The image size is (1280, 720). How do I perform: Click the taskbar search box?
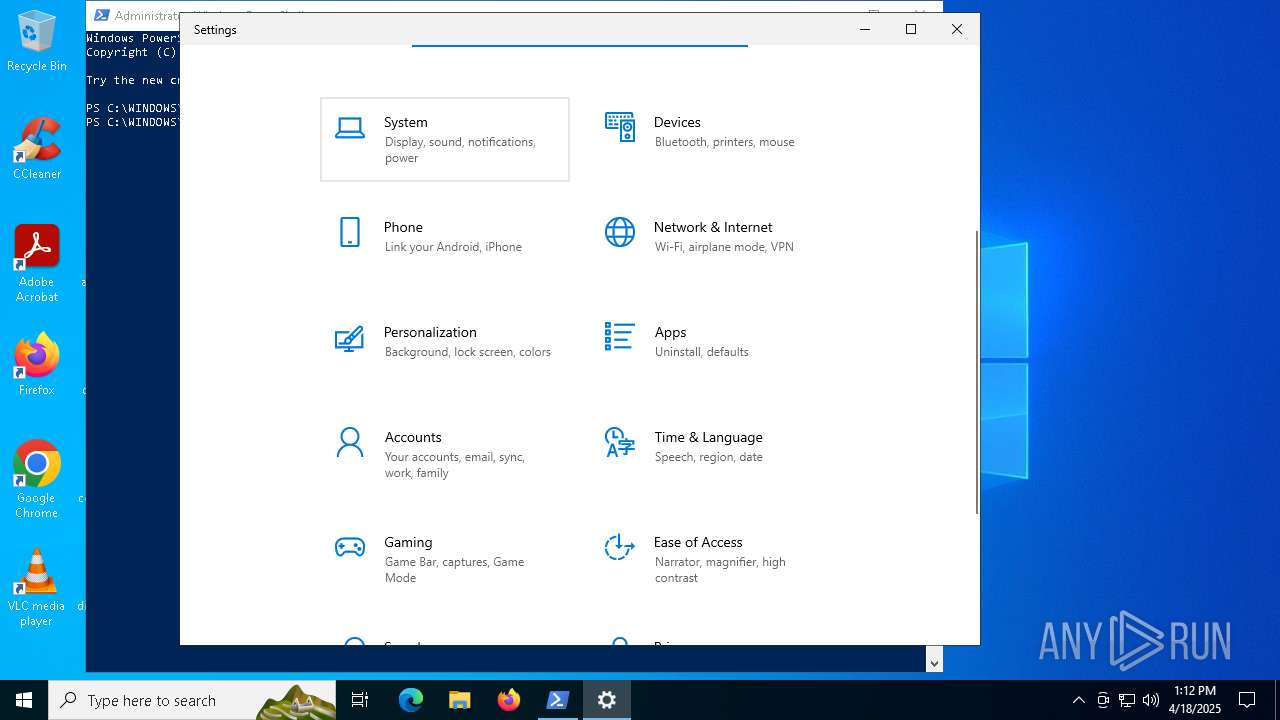(192, 700)
